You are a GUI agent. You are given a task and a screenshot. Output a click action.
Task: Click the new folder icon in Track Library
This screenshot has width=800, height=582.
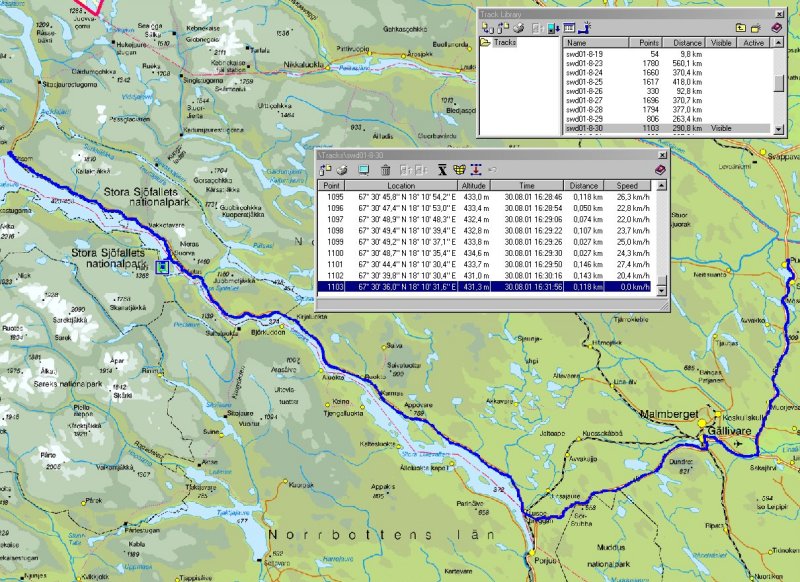[754, 28]
